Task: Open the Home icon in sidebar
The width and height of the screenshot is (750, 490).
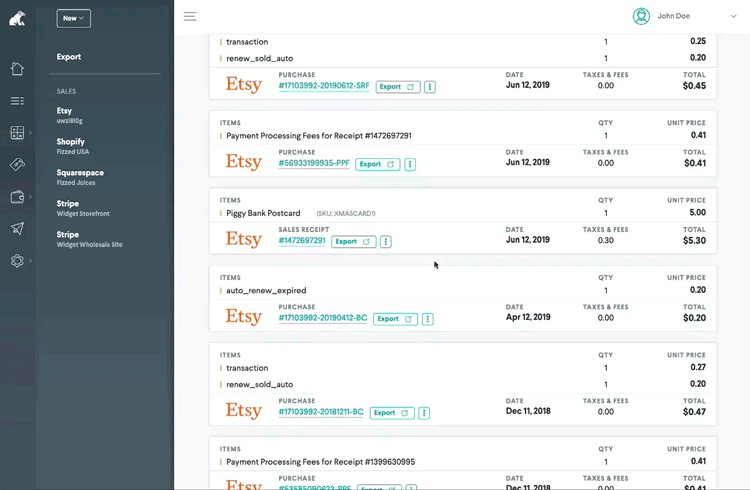Action: click(x=17, y=69)
